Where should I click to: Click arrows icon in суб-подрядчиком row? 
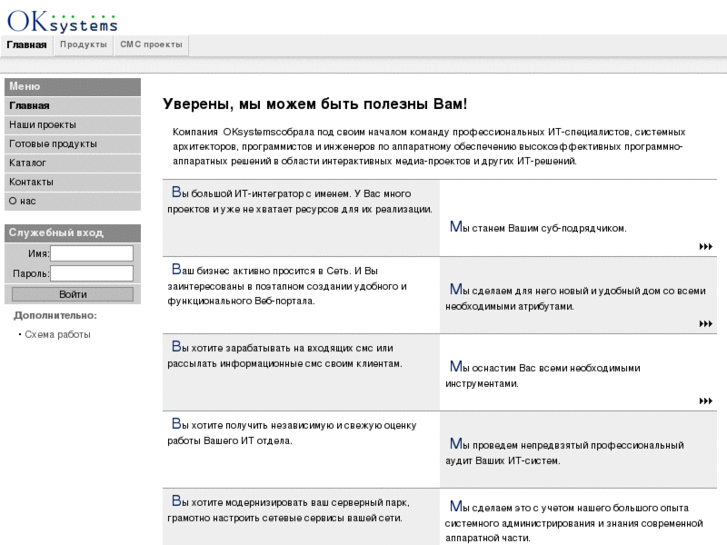point(706,246)
